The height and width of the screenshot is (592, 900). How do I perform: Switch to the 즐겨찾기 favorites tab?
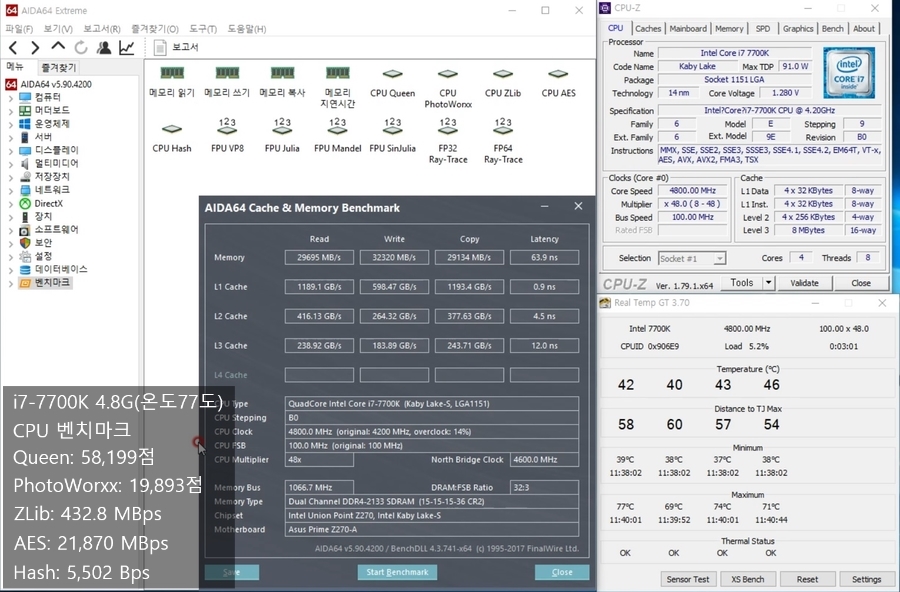(58, 68)
